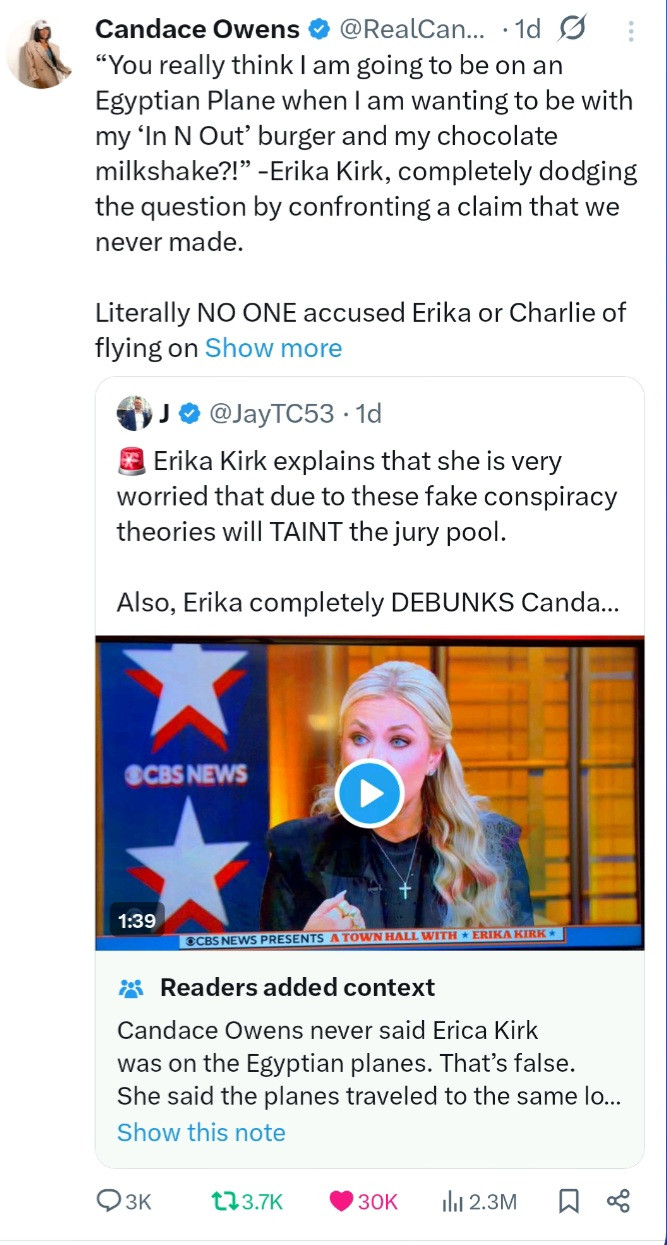This screenshot has height=1245, width=667.
Task: Toggle the bookmark icon for this tweet
Action: point(568,1201)
